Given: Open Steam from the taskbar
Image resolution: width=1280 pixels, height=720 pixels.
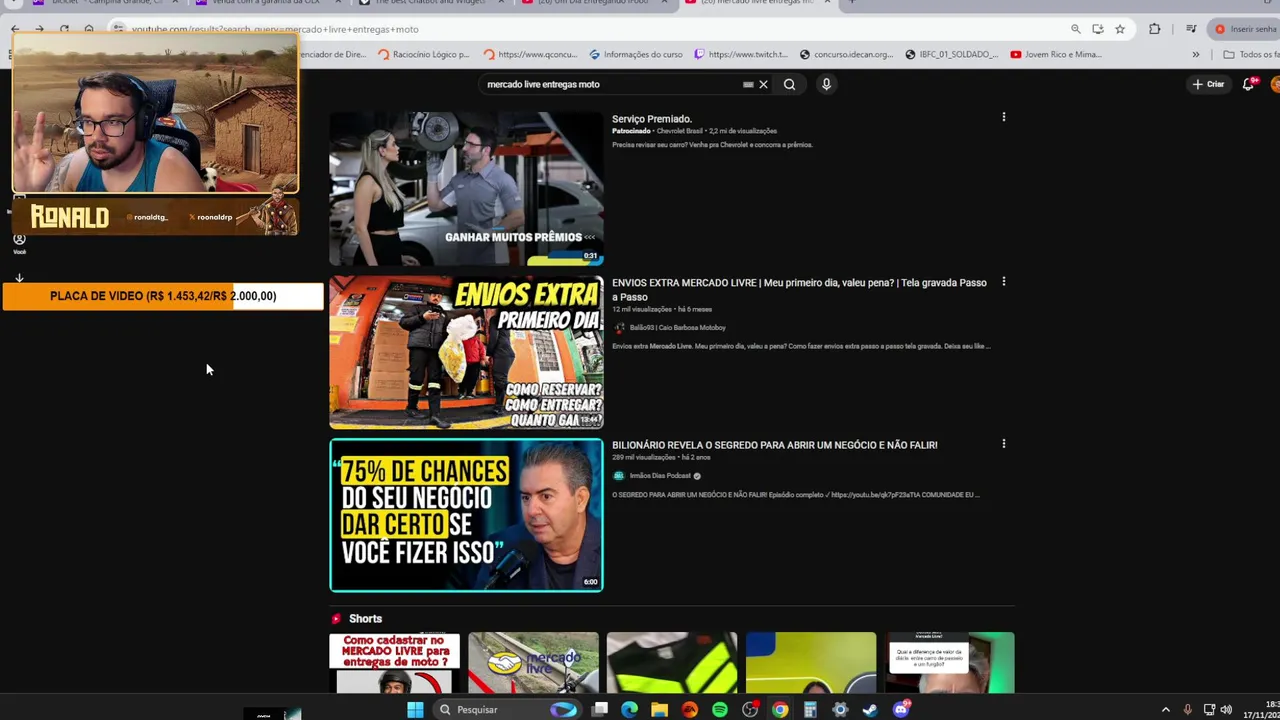Looking at the screenshot, I should [x=870, y=709].
